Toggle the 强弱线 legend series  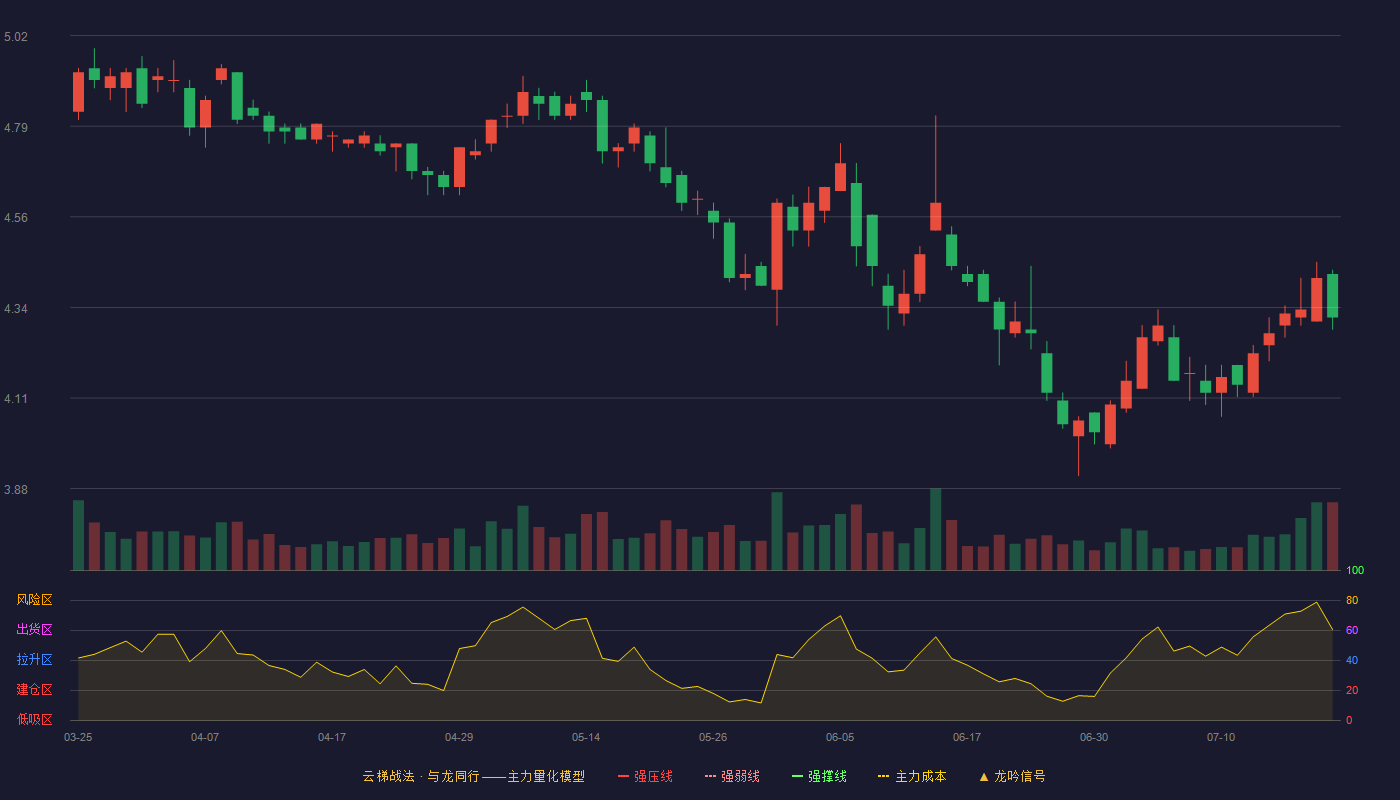pos(732,776)
